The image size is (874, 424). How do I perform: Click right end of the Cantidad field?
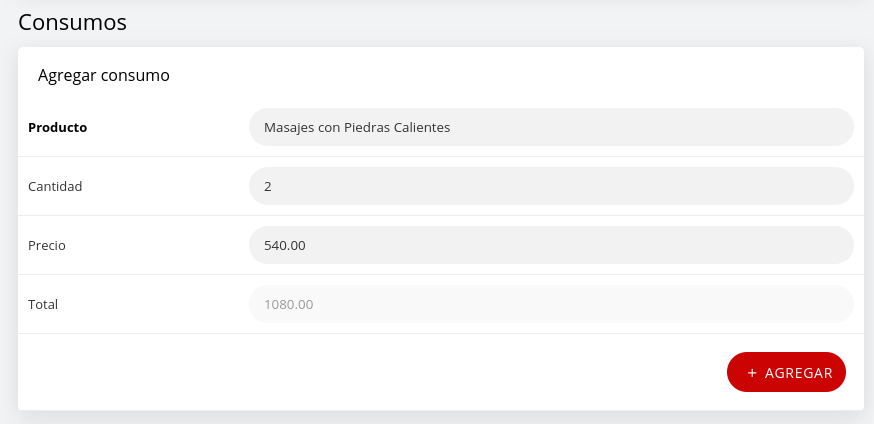(830, 186)
